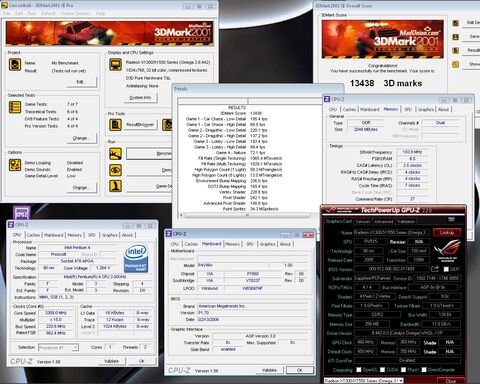Select SPD tab in CPU-Z Memory window
The height and width of the screenshot is (384, 480).
coord(408,109)
